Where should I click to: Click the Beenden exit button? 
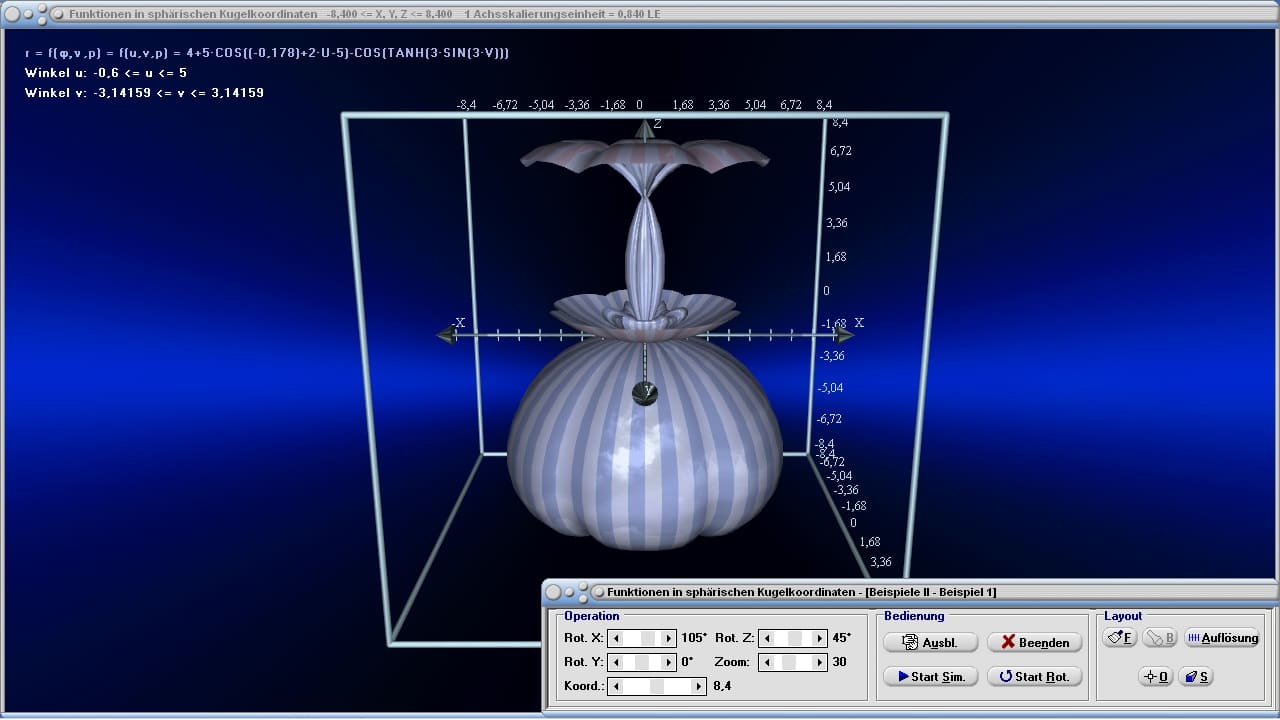click(x=1034, y=642)
